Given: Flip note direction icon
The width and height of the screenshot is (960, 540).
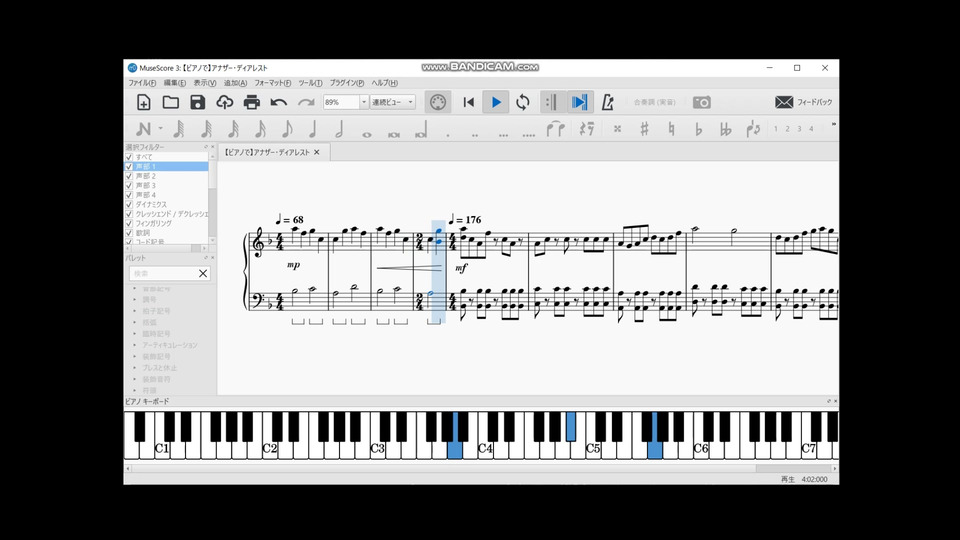Looking at the screenshot, I should tap(753, 129).
